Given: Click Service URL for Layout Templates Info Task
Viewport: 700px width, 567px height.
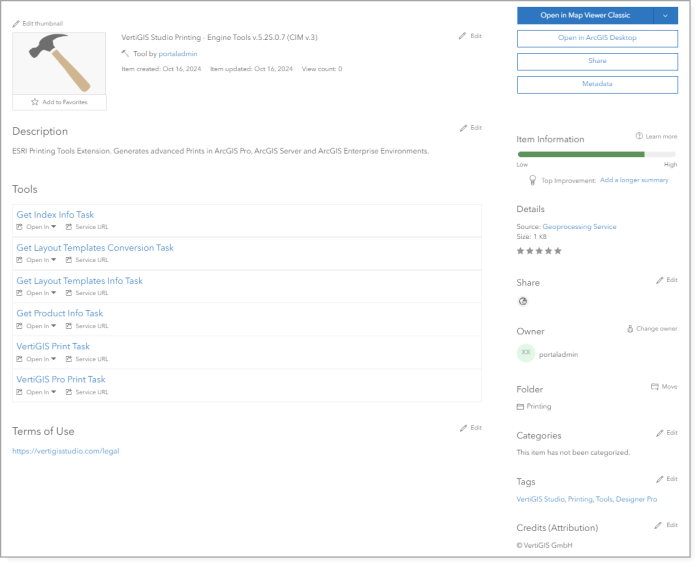Looking at the screenshot, I should 87,293.
